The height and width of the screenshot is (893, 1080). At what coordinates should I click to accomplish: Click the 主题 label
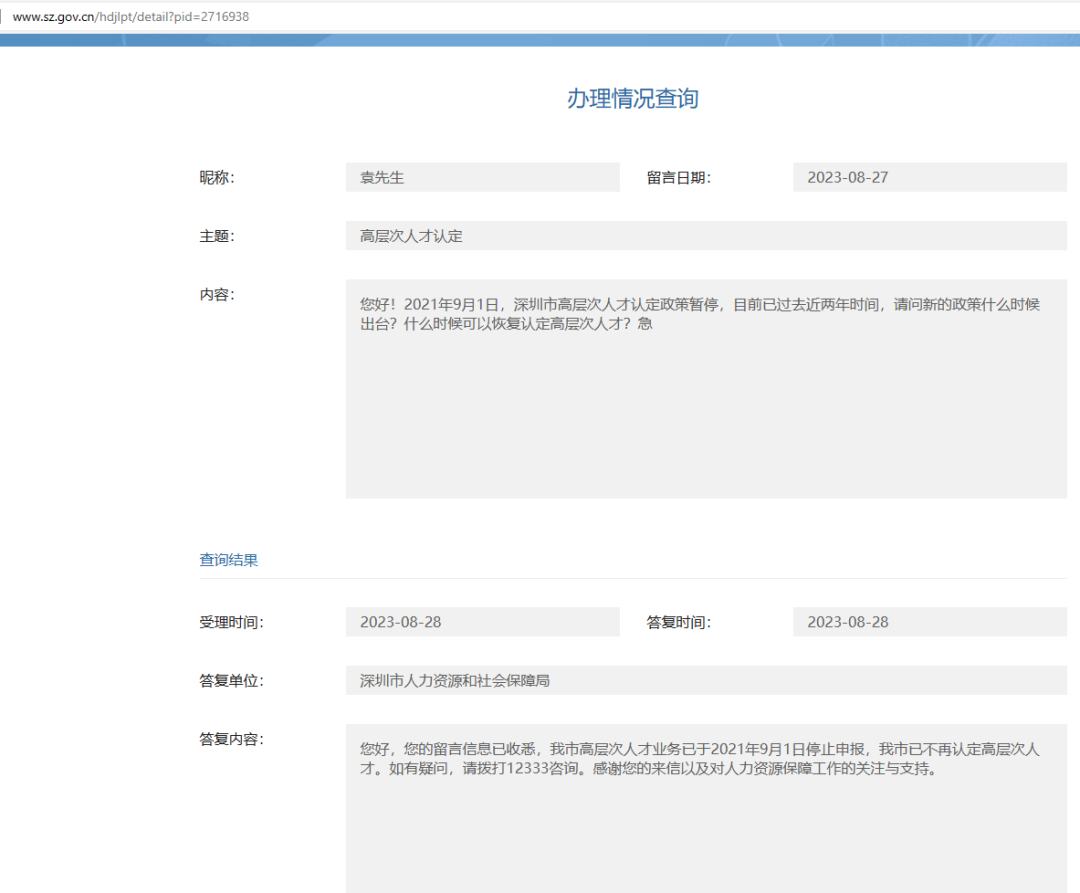tap(217, 237)
